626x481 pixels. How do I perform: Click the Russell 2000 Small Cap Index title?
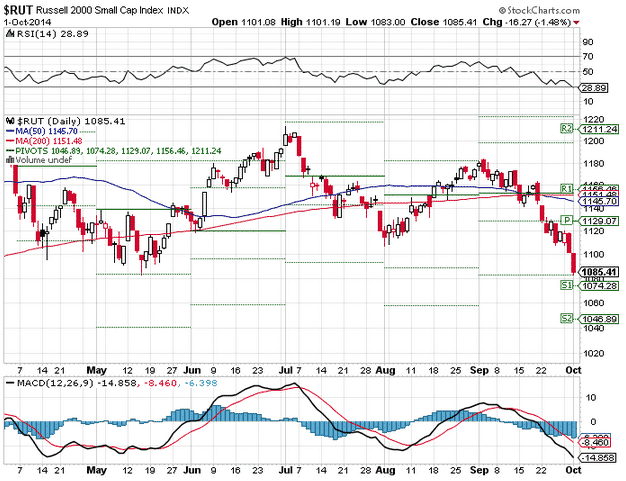pyautogui.click(x=99, y=10)
